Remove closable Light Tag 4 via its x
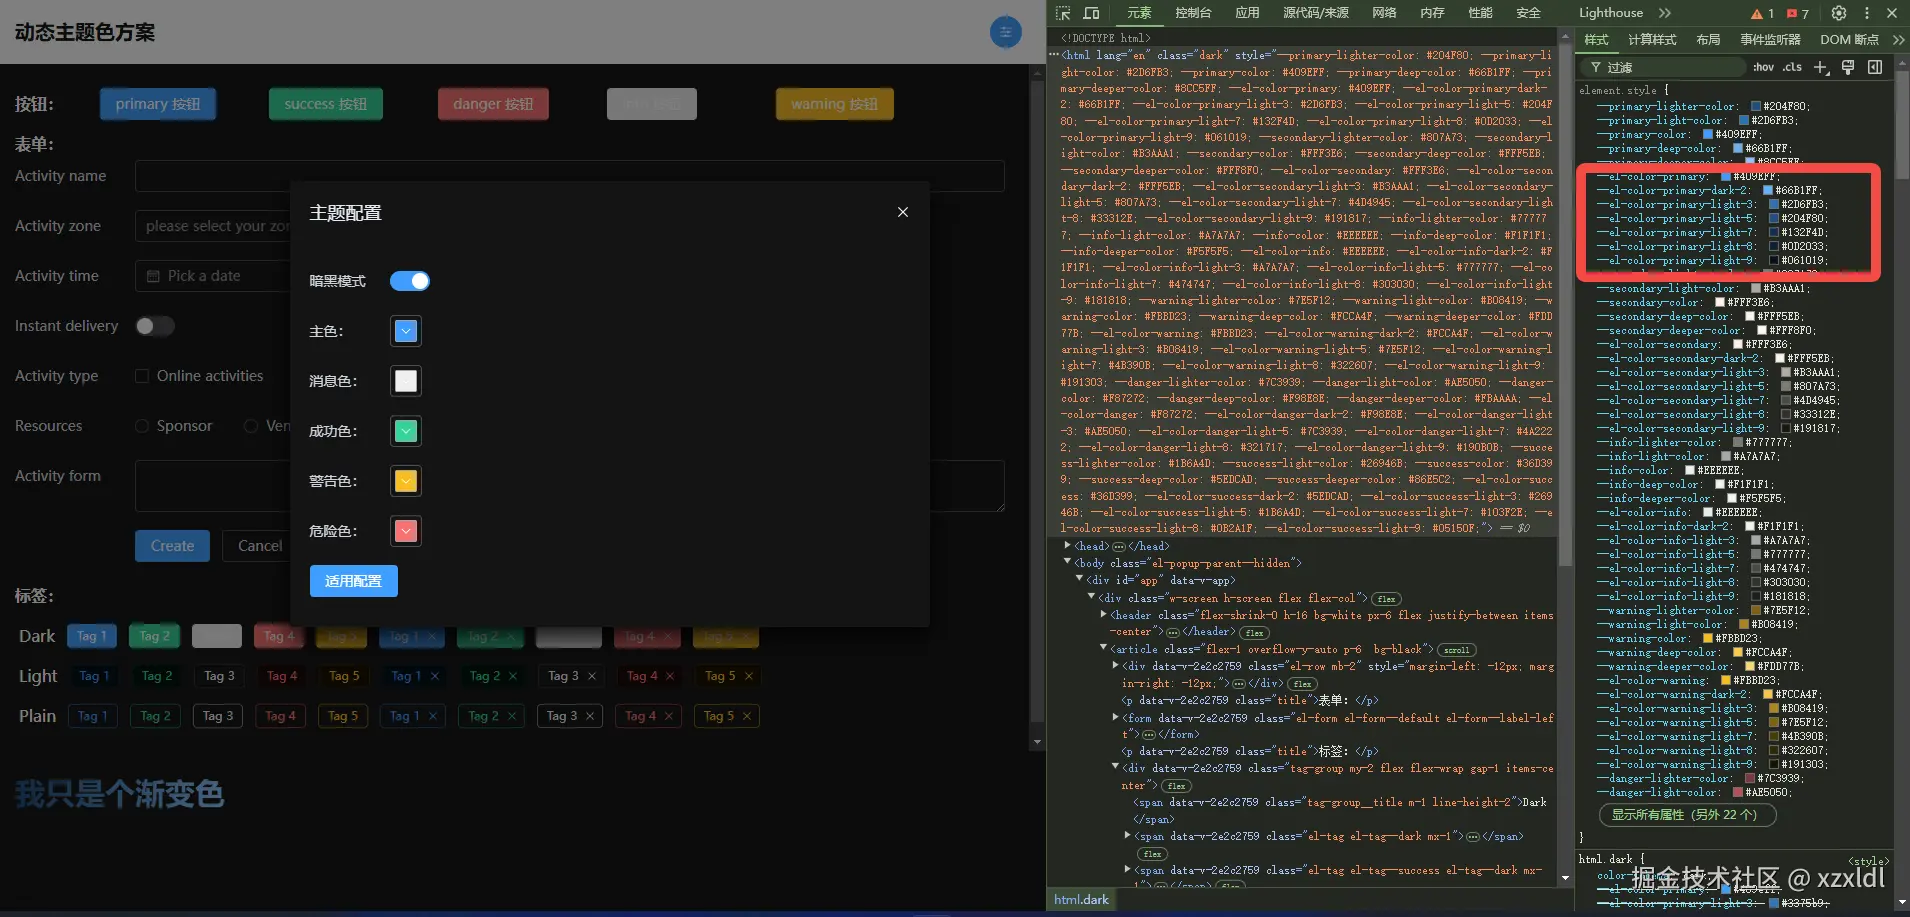1910x917 pixels. point(670,676)
